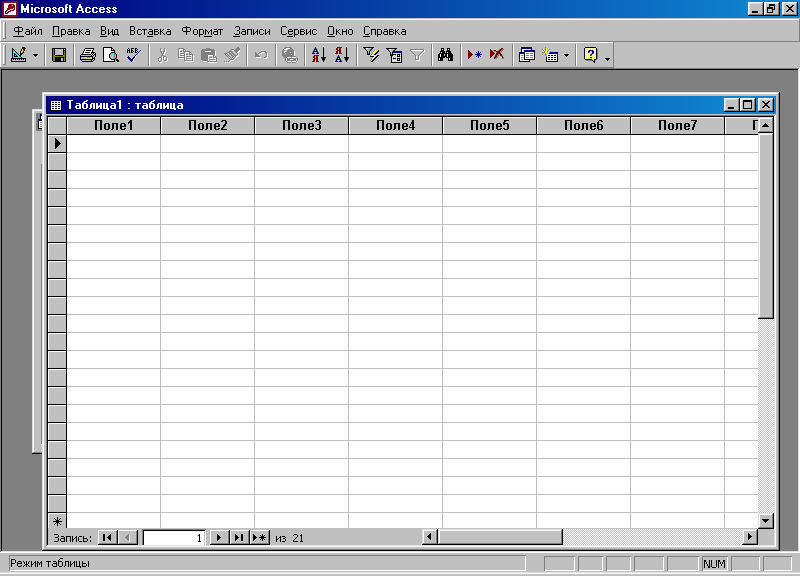Screen dimensions: 800x576
Task: Click the Таблица1 window title bar icon
Action: [x=56, y=105]
